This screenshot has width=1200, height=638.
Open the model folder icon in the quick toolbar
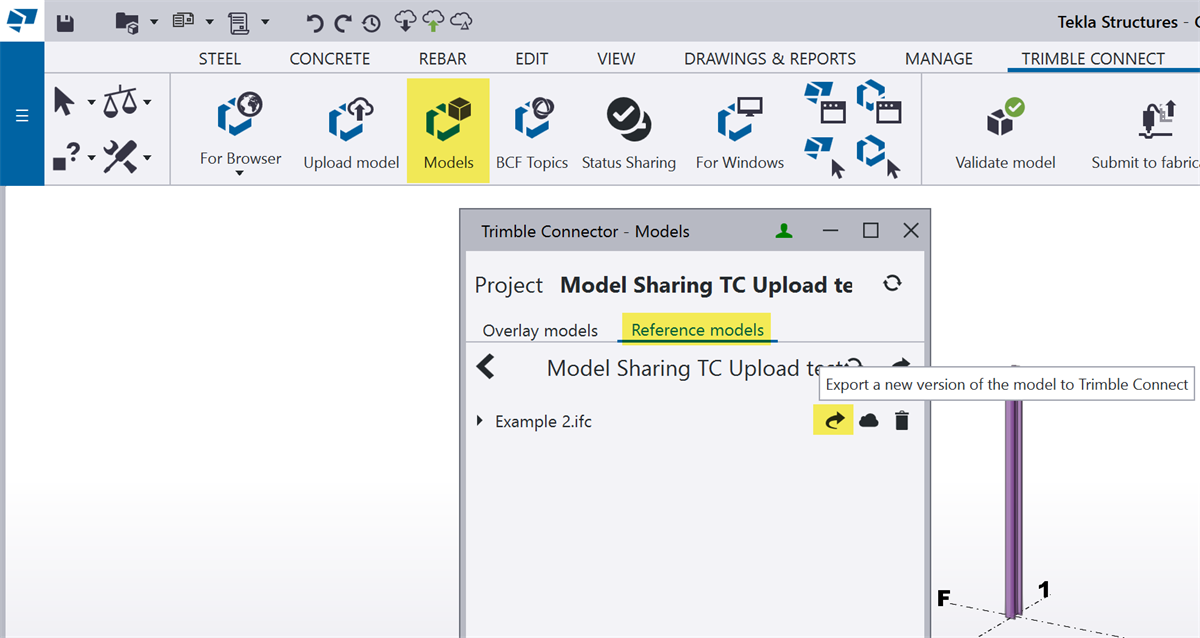pos(127,21)
